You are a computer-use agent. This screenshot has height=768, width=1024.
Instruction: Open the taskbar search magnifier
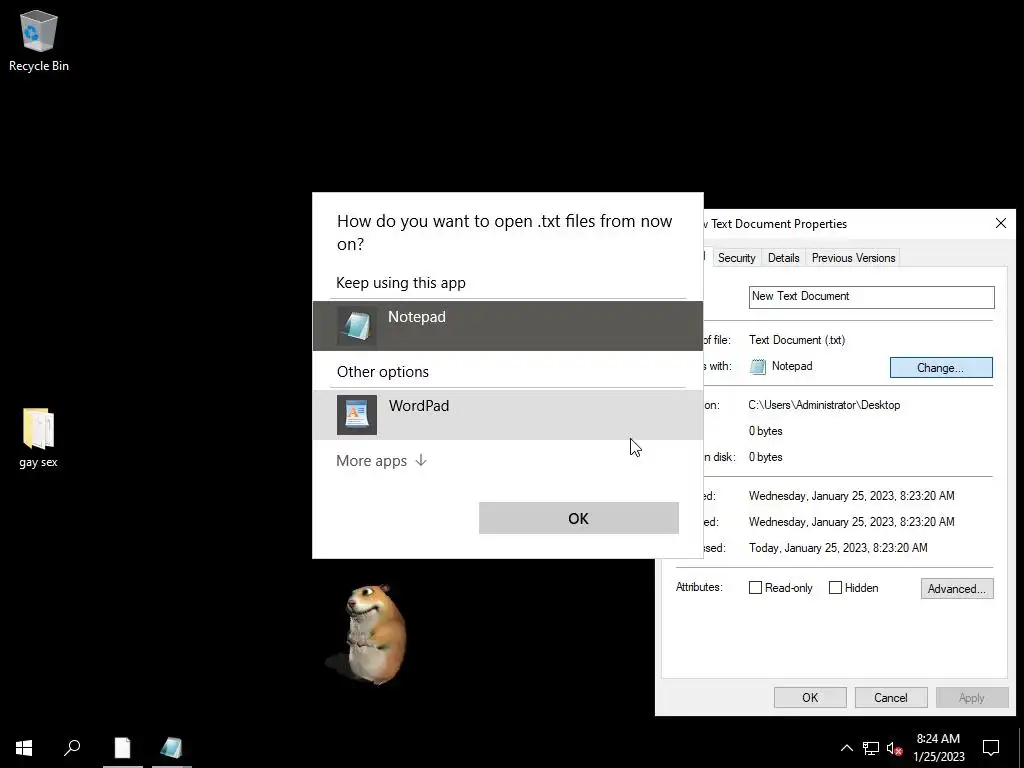click(72, 748)
